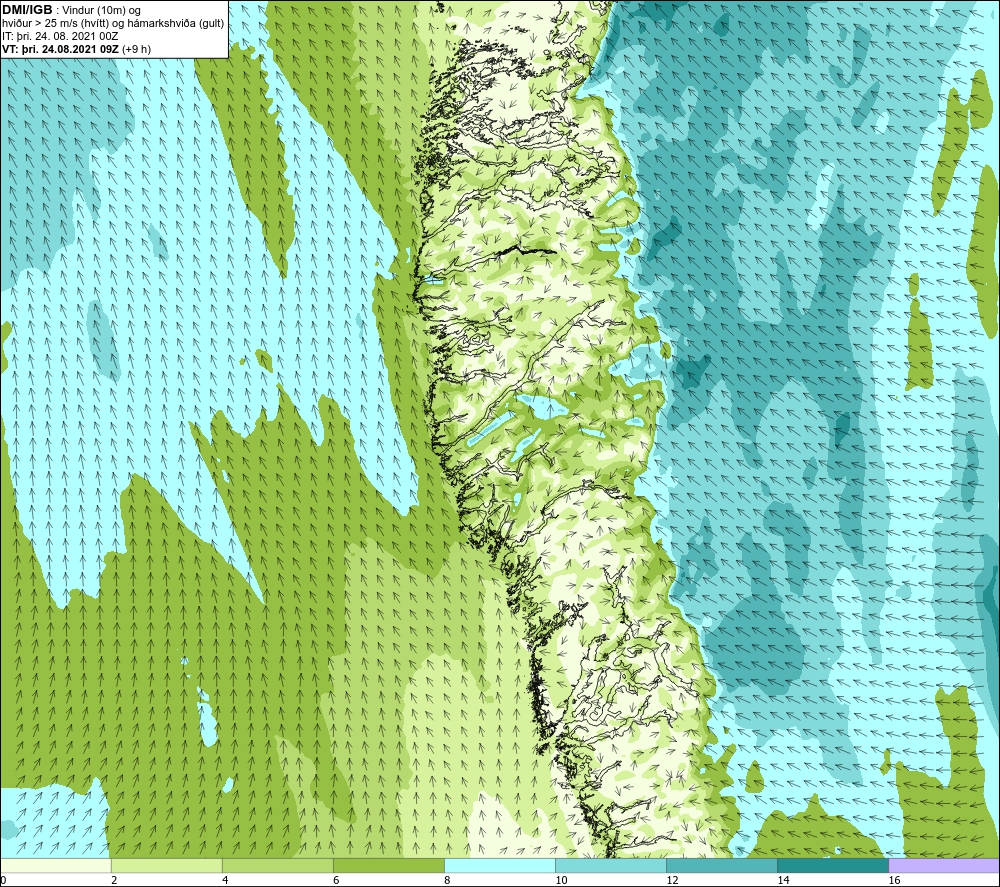Click the 0–2 m/s pale cream legend swatch
The image size is (1000, 887).
56,865
